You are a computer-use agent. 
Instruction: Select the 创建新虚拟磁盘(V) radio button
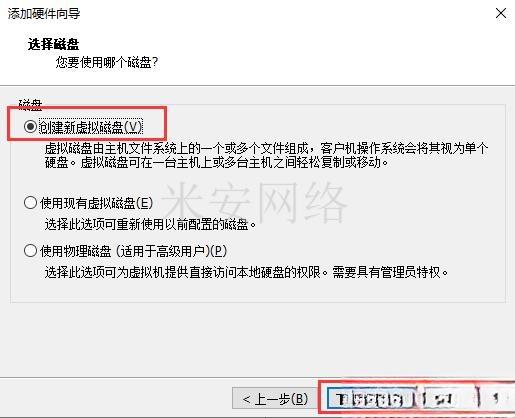[x=30, y=127]
